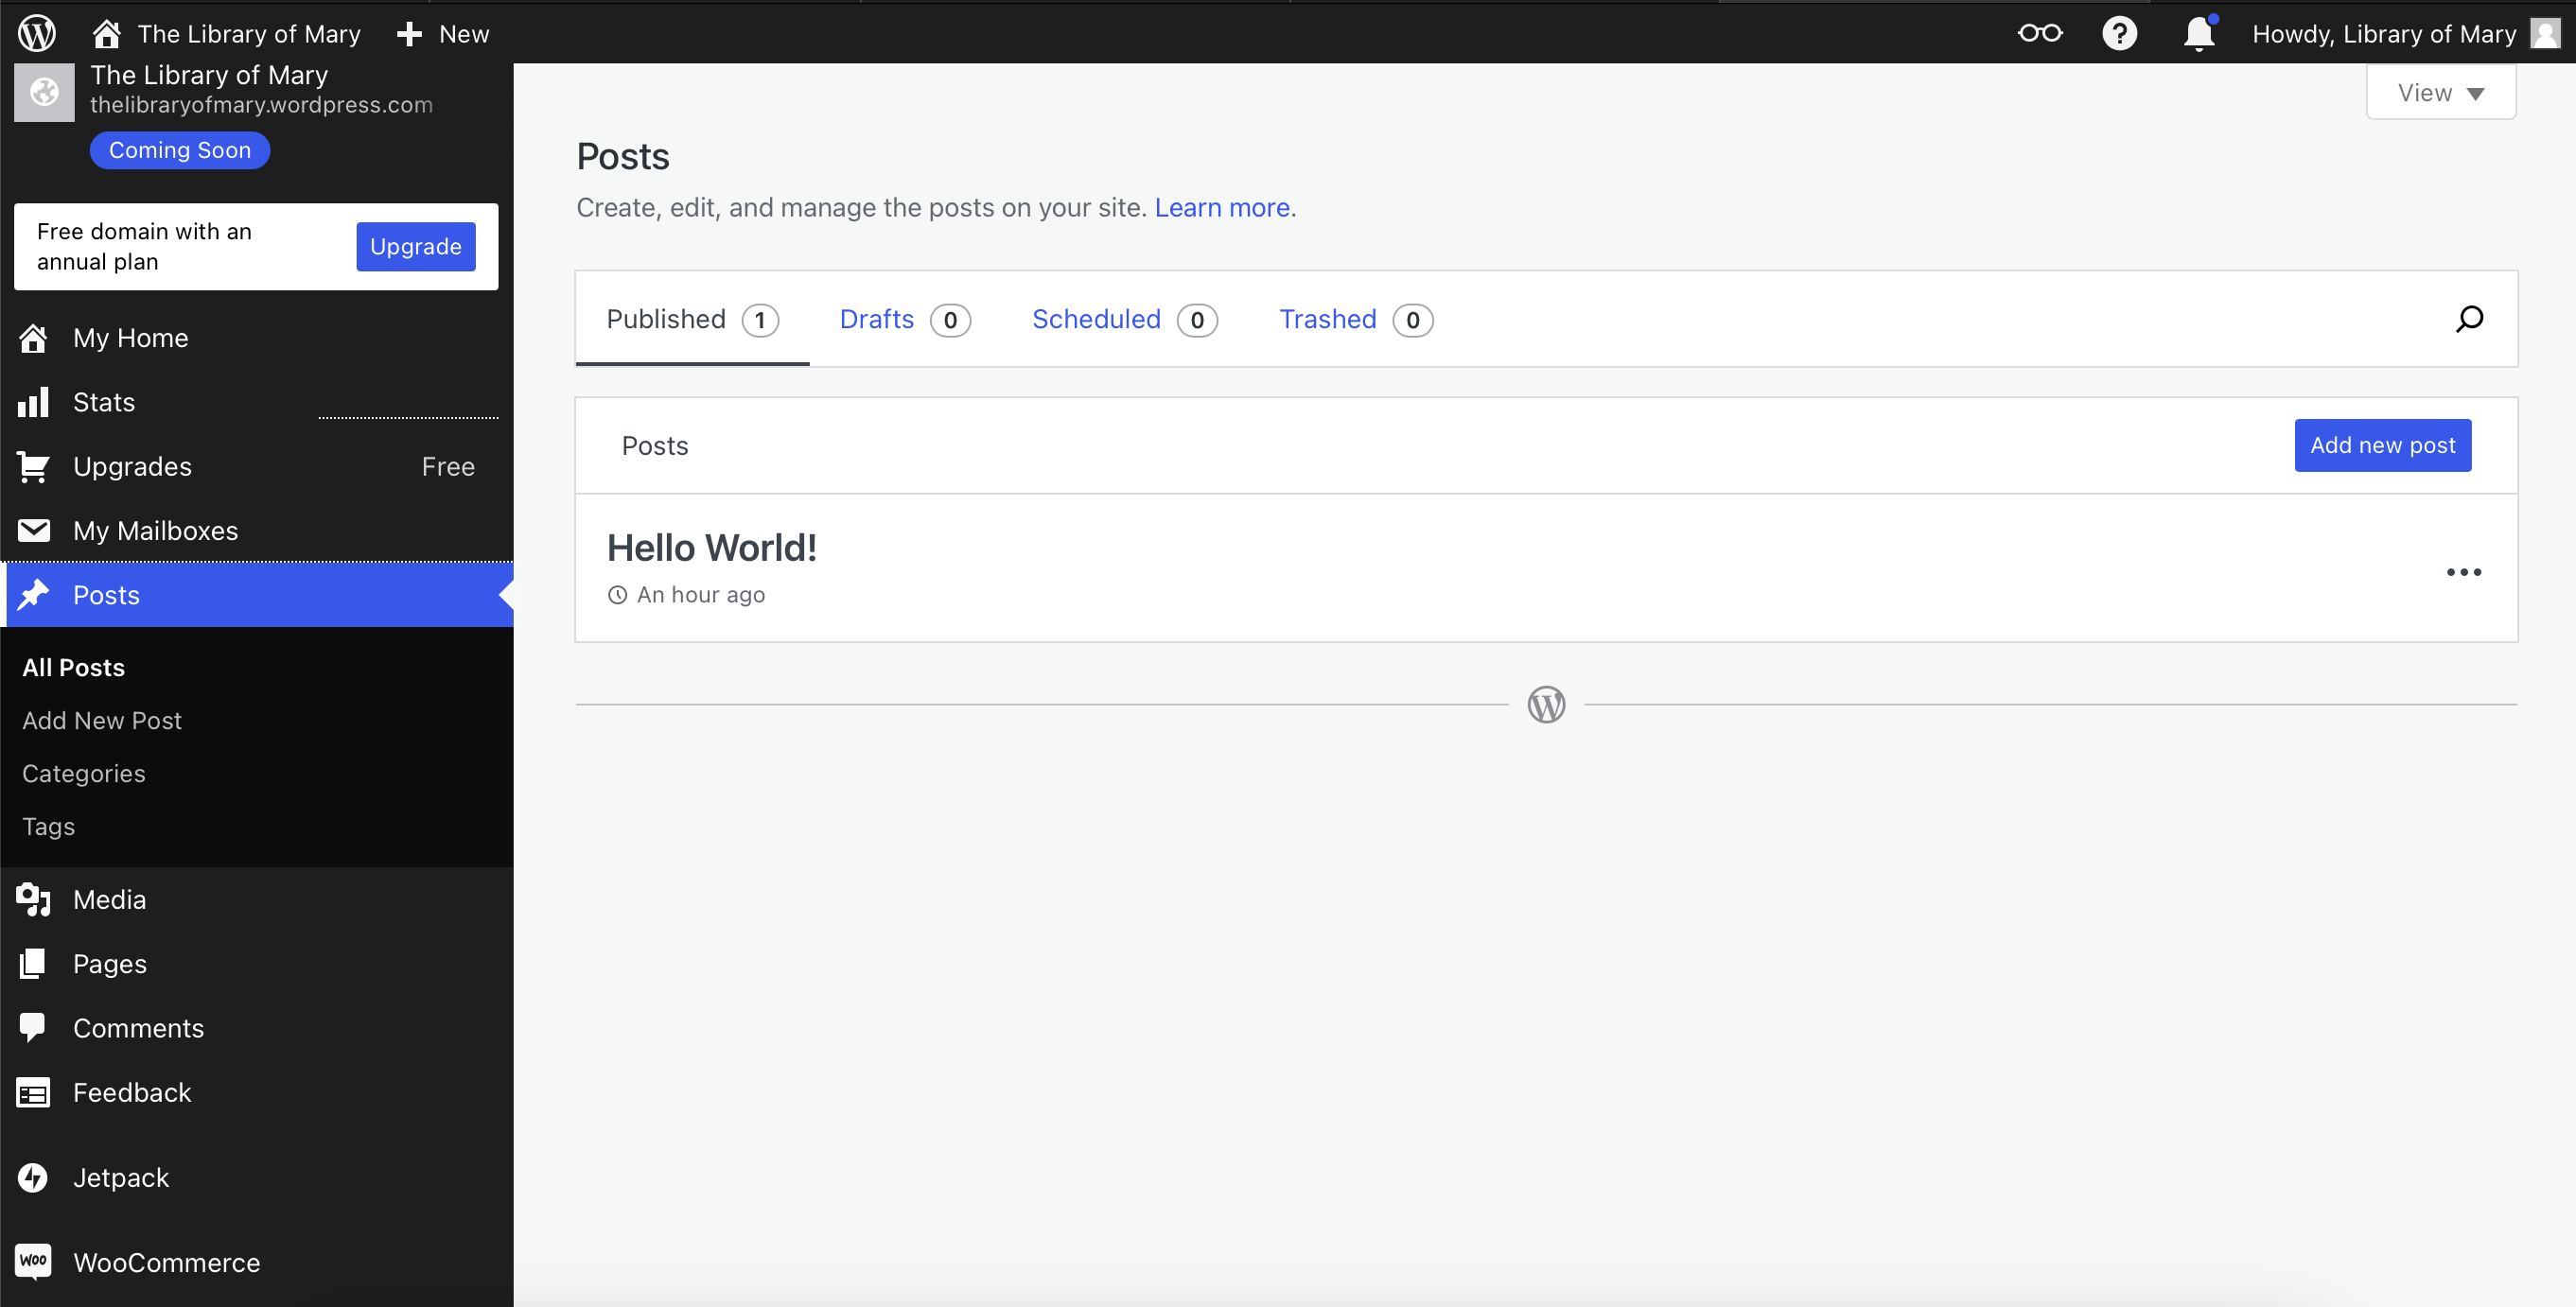This screenshot has height=1307, width=2576.
Task: Click the Media icon in sidebar
Action: 33,899
